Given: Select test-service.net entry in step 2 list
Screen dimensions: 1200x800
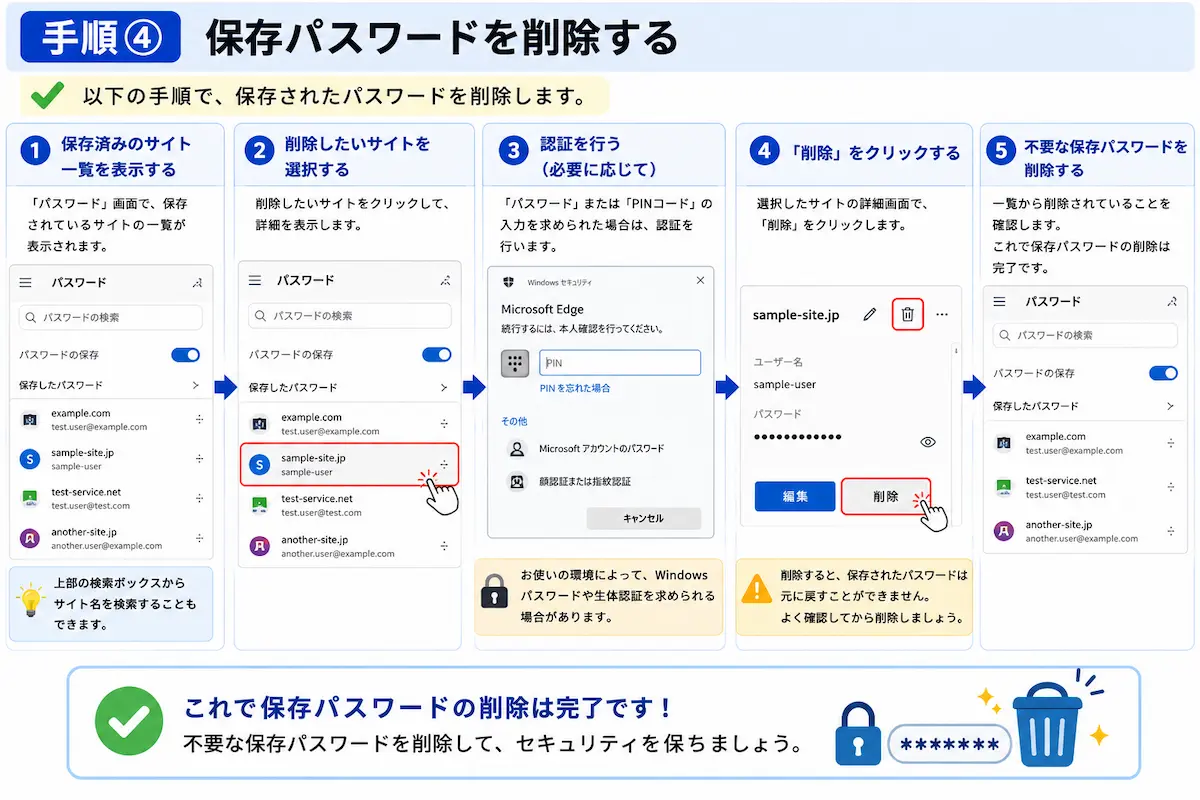Looking at the screenshot, I should (349, 505).
